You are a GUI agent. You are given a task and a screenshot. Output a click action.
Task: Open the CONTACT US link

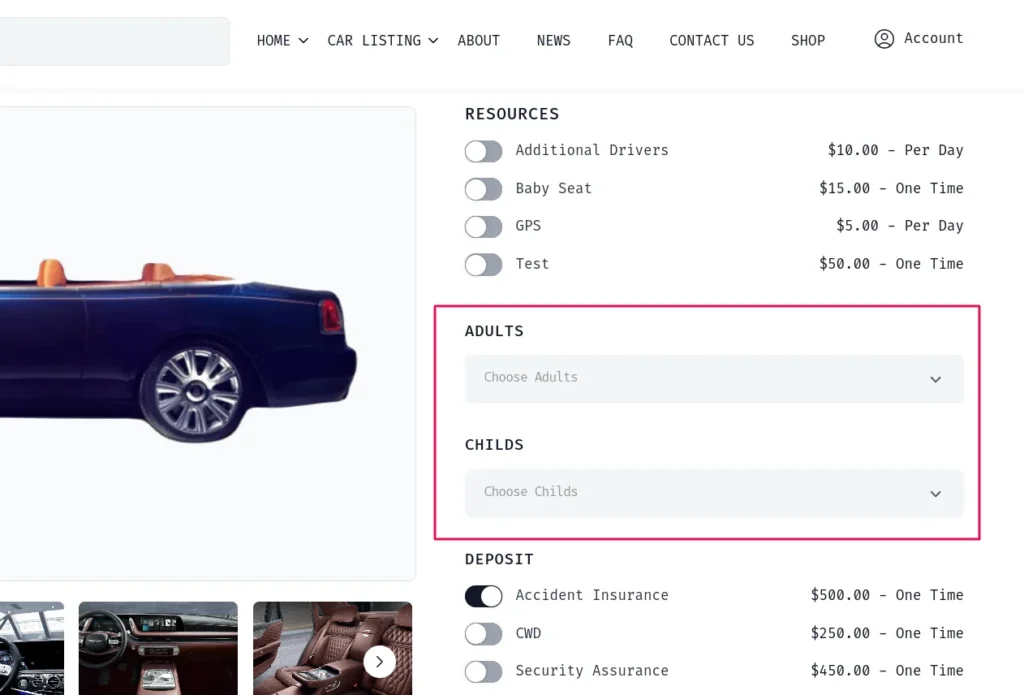coord(711,40)
